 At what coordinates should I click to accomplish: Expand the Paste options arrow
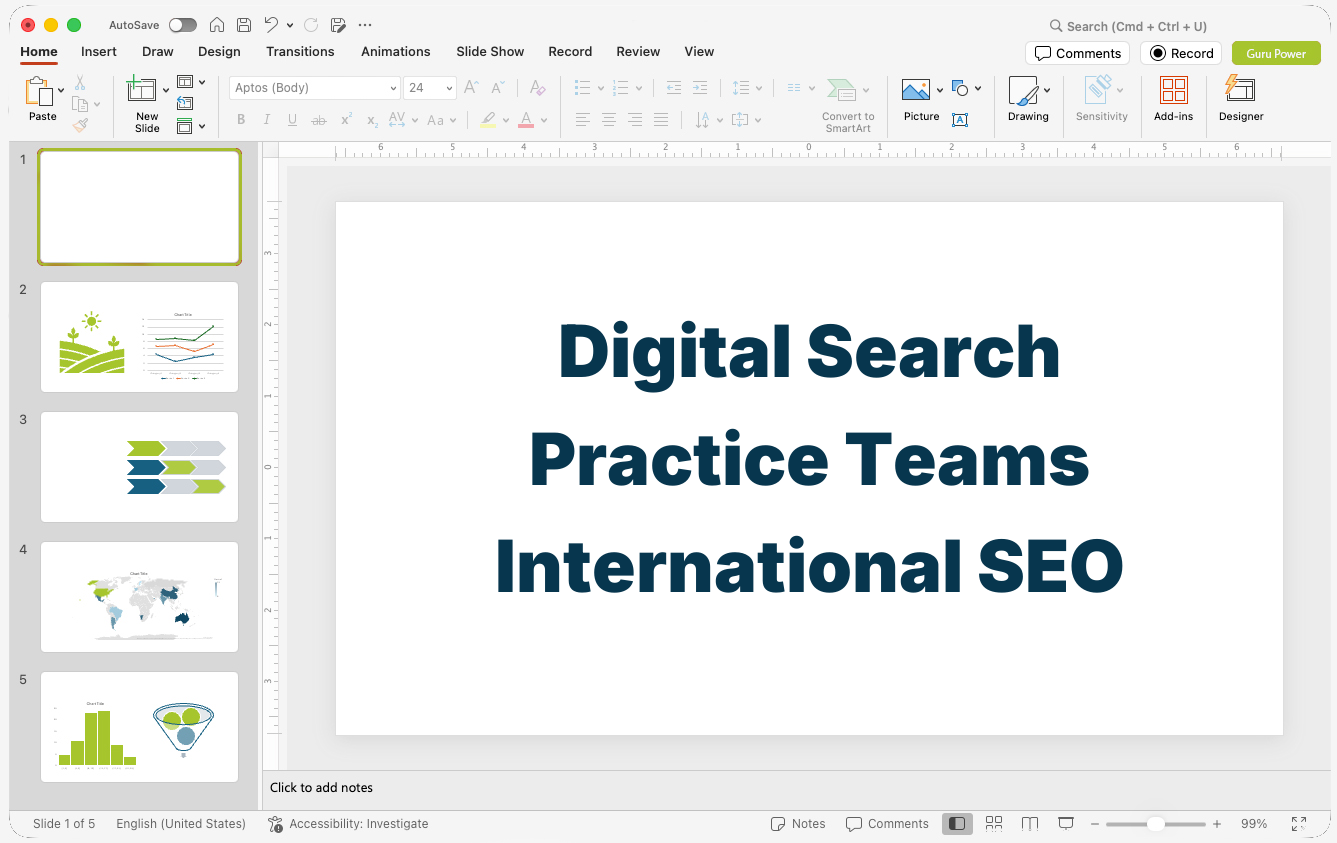[62, 90]
